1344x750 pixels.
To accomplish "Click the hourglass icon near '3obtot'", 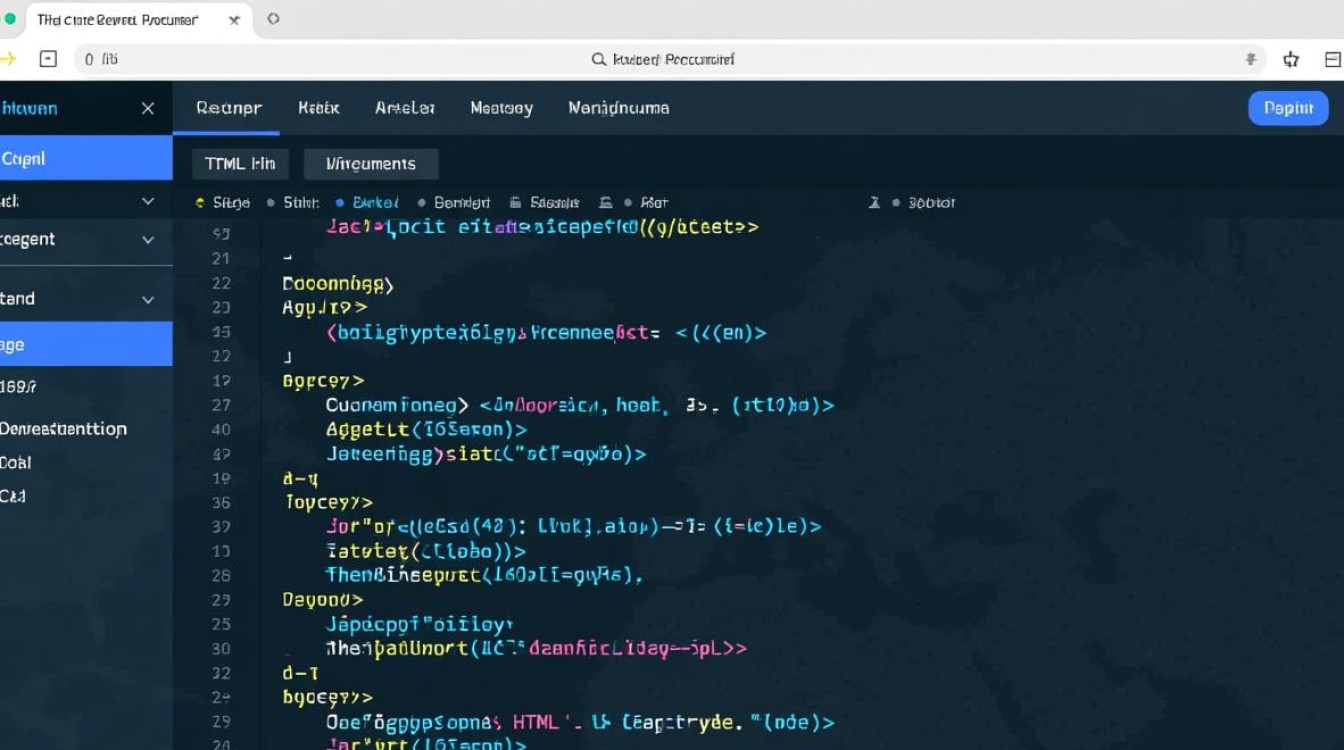I will 875,202.
